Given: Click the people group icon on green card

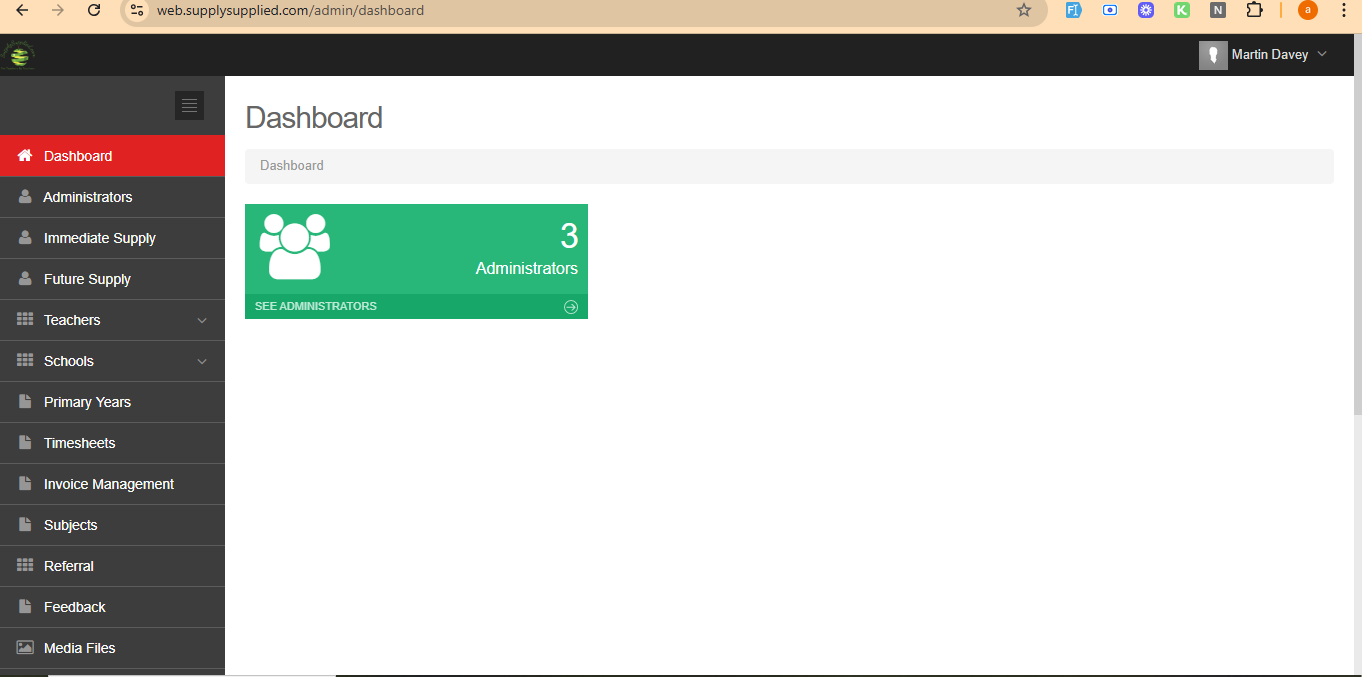Looking at the screenshot, I should click(294, 246).
